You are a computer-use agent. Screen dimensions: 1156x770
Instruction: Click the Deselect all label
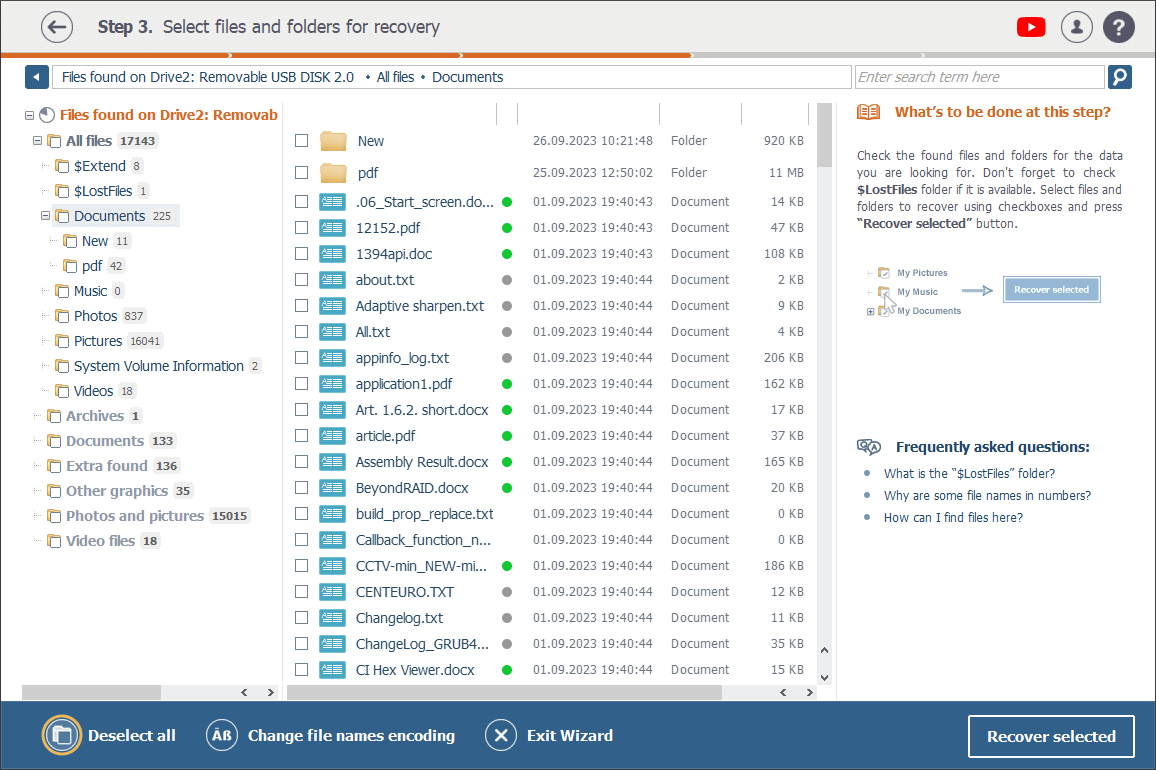(x=132, y=735)
